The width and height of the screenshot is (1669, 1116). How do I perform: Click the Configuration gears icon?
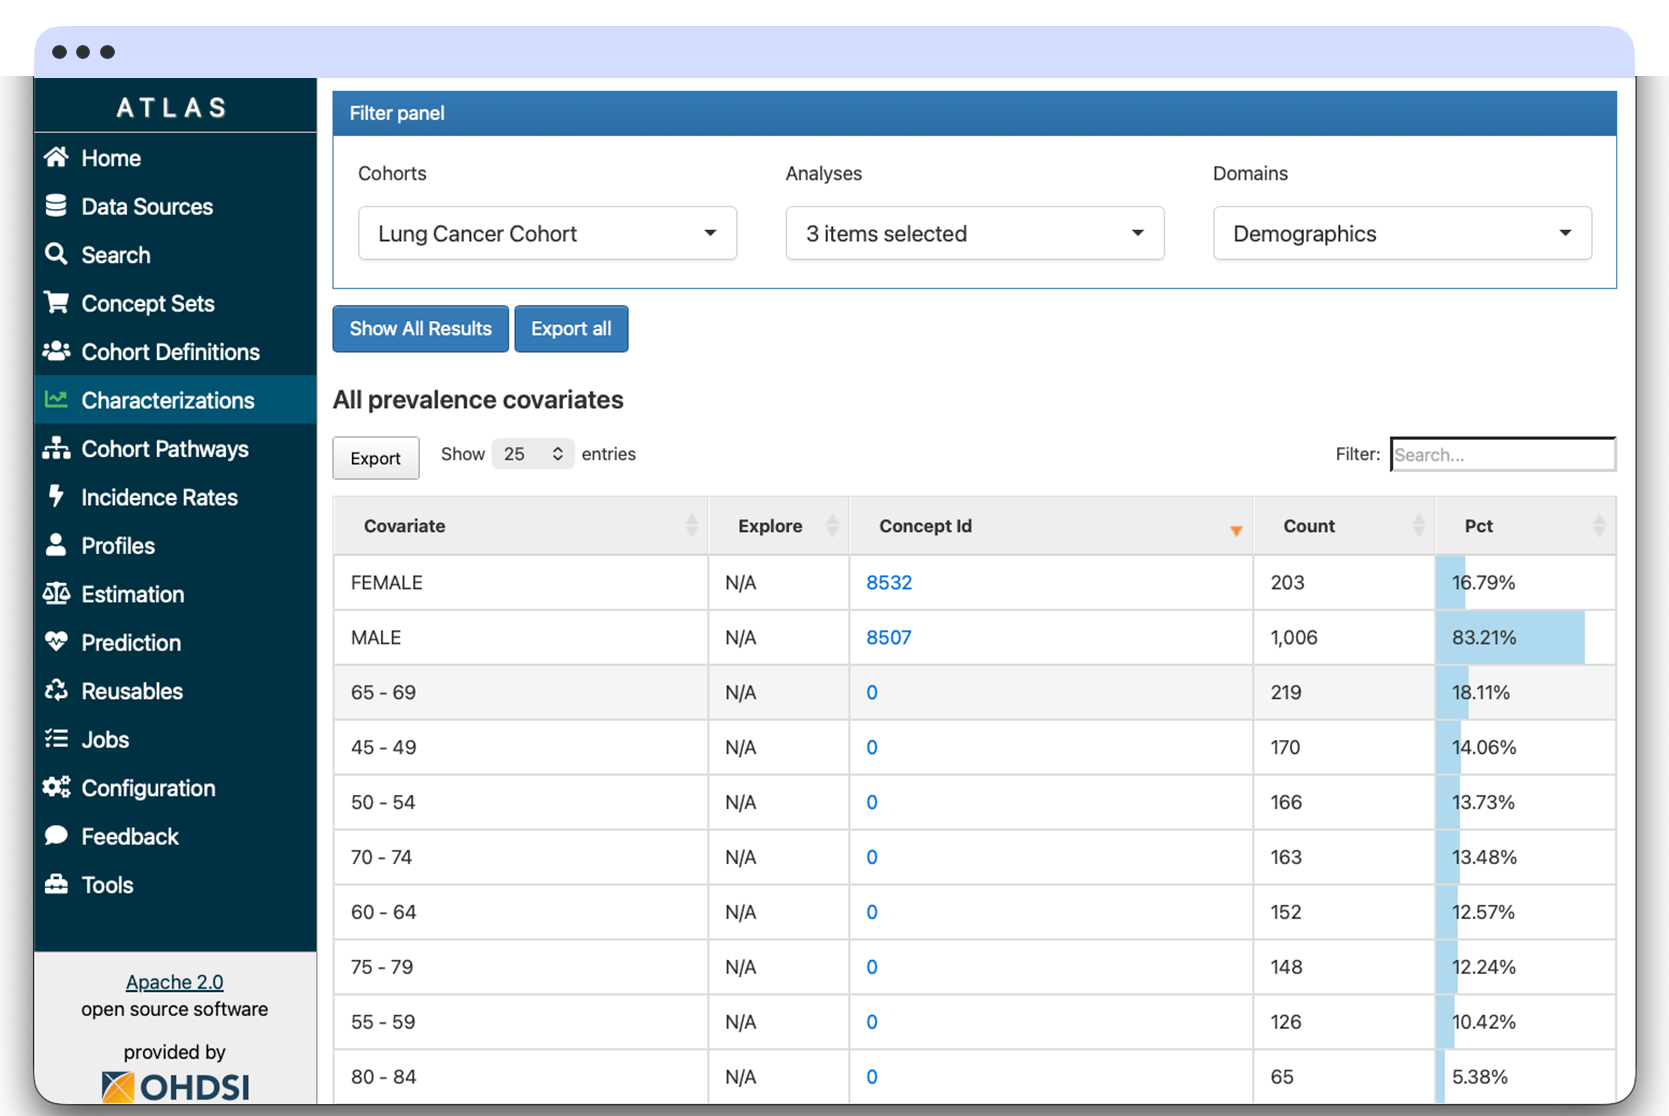click(56, 787)
